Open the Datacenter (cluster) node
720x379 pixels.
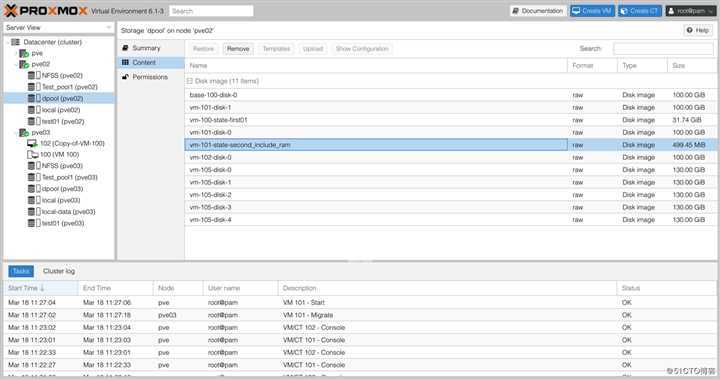click(x=52, y=42)
